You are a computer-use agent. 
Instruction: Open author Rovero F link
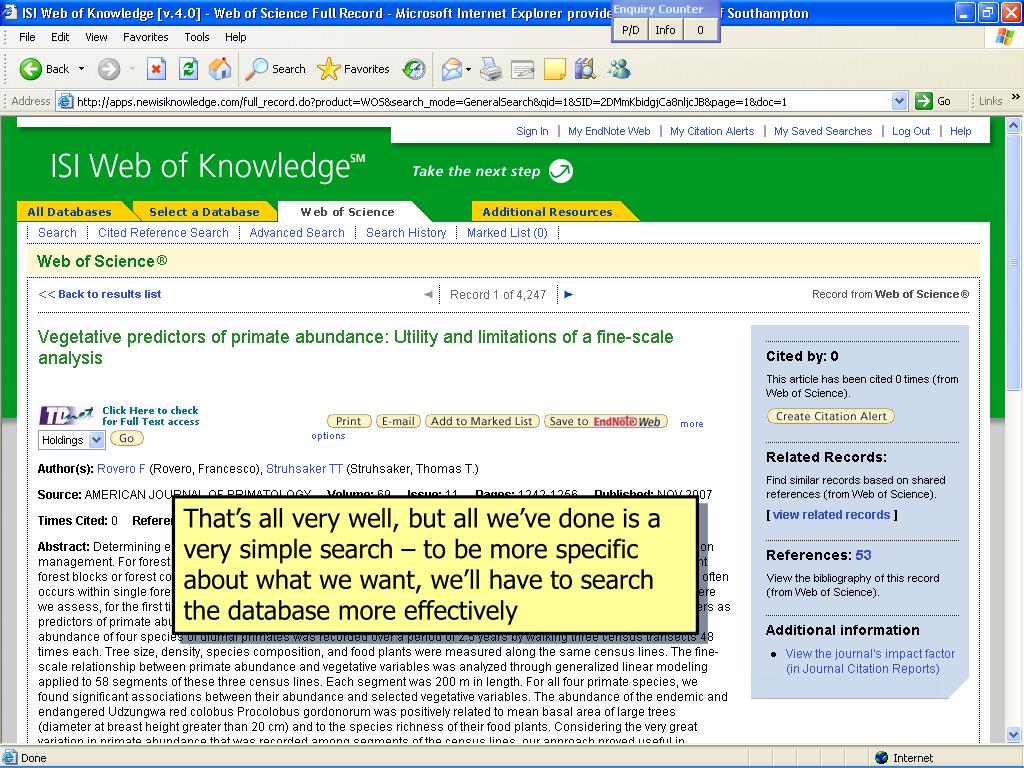pyautogui.click(x=121, y=469)
